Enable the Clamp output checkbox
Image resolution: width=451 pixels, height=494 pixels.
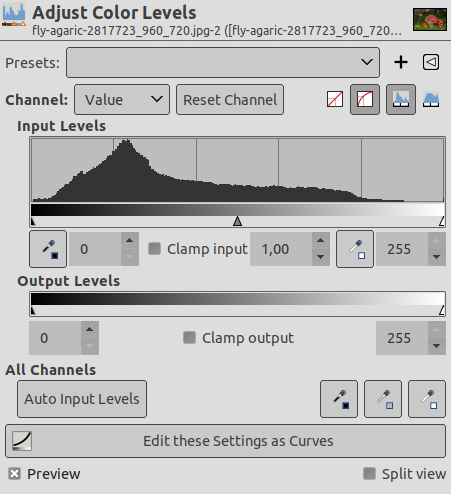click(x=189, y=338)
